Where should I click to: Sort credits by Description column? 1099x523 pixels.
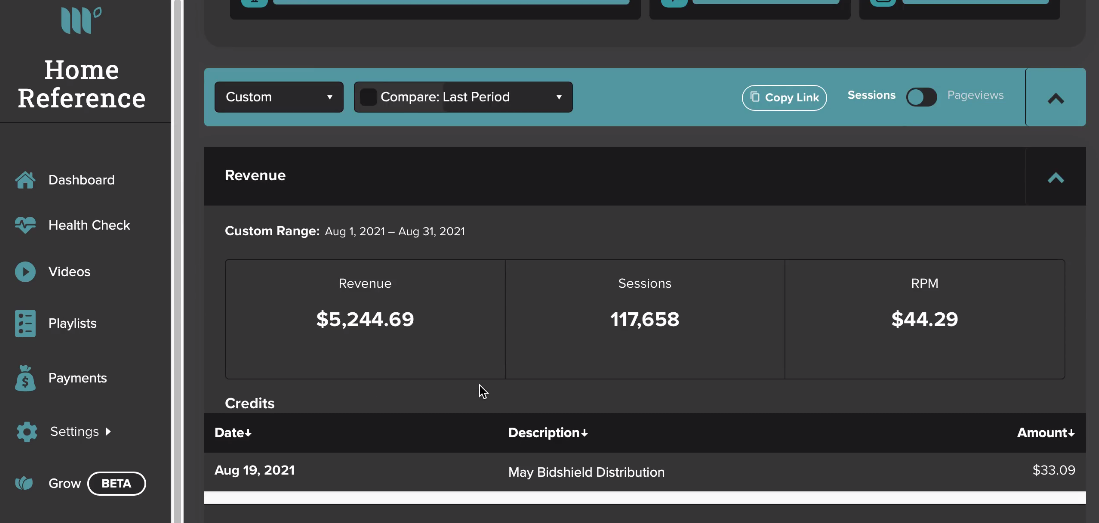(548, 433)
